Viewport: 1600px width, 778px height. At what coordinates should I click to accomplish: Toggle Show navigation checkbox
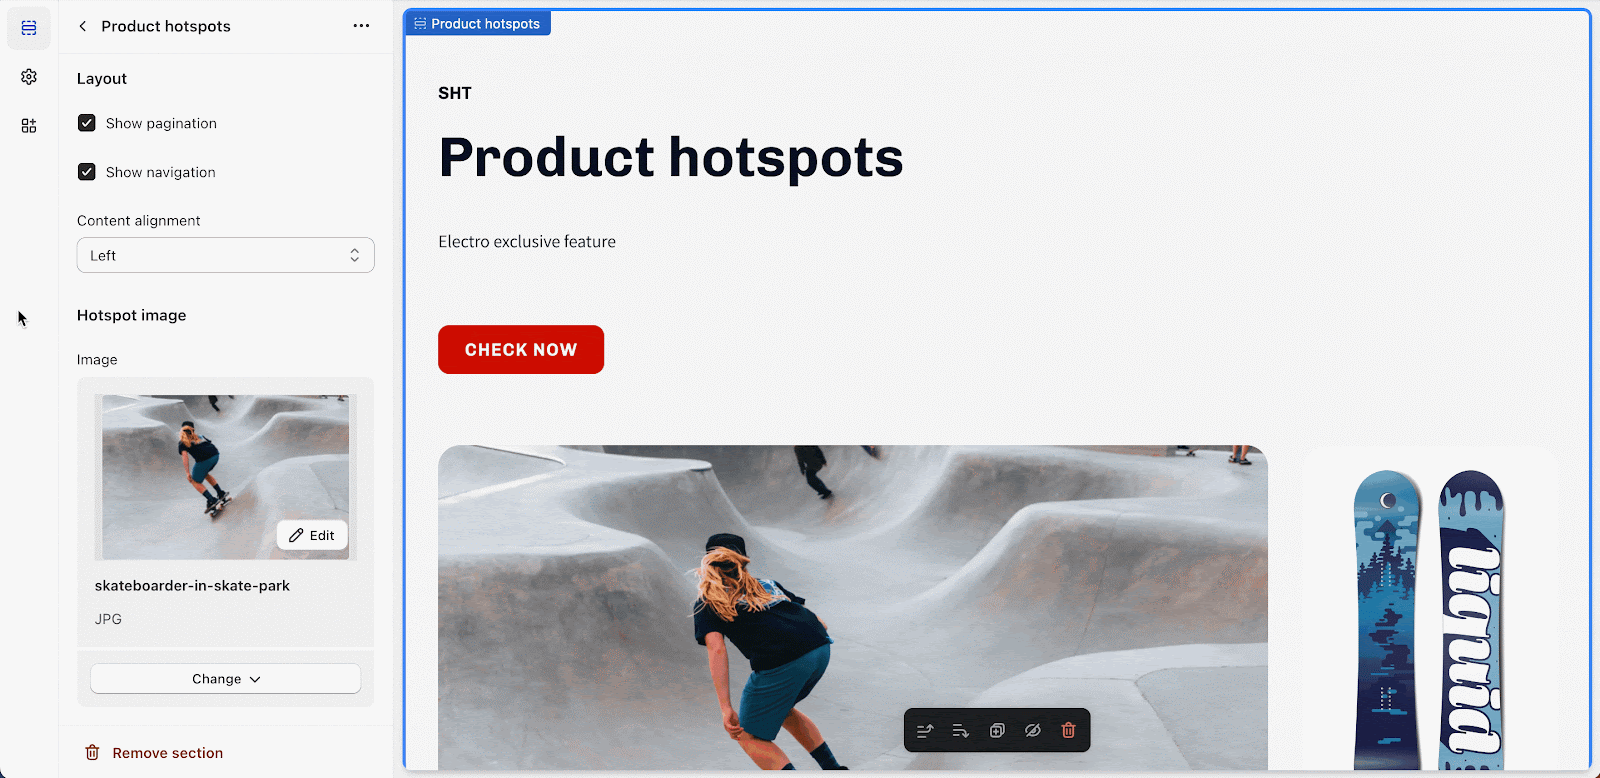(87, 172)
